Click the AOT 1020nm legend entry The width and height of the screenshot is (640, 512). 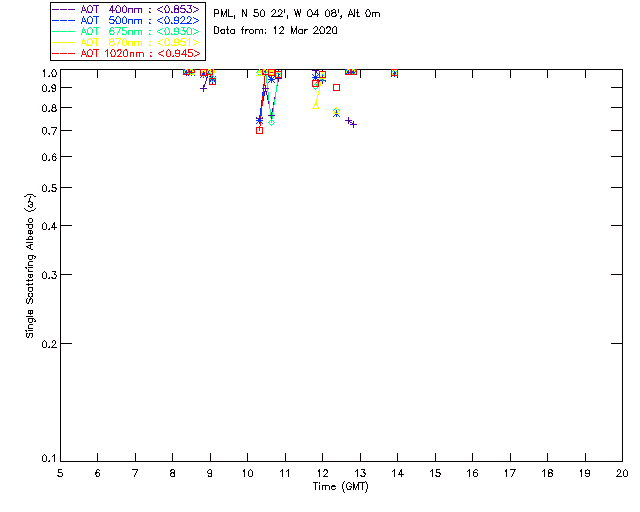pyautogui.click(x=126, y=53)
